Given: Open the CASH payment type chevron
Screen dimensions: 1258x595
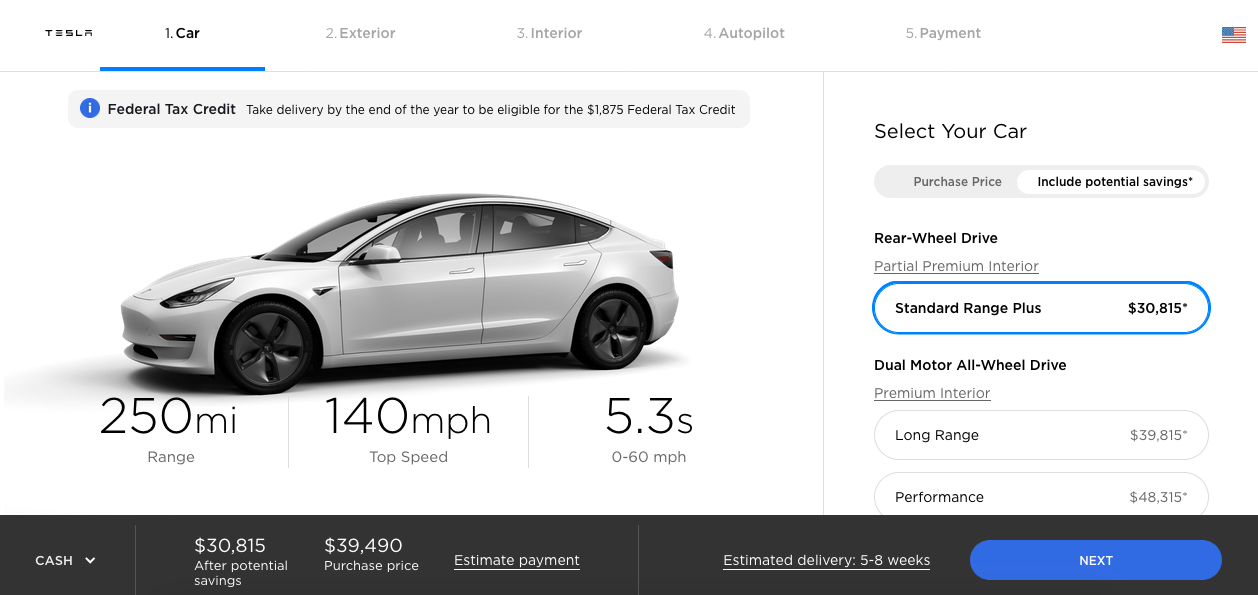Looking at the screenshot, I should [91, 560].
